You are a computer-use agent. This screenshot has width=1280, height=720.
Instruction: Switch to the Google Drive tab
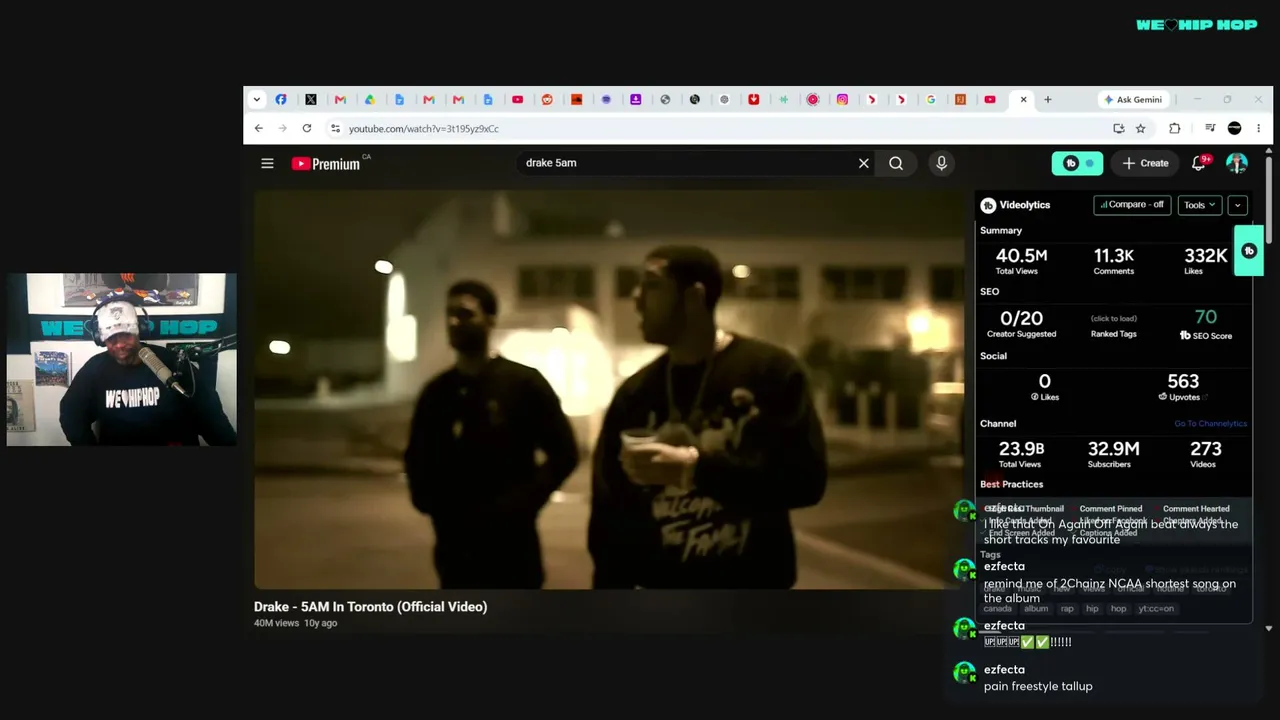[370, 99]
